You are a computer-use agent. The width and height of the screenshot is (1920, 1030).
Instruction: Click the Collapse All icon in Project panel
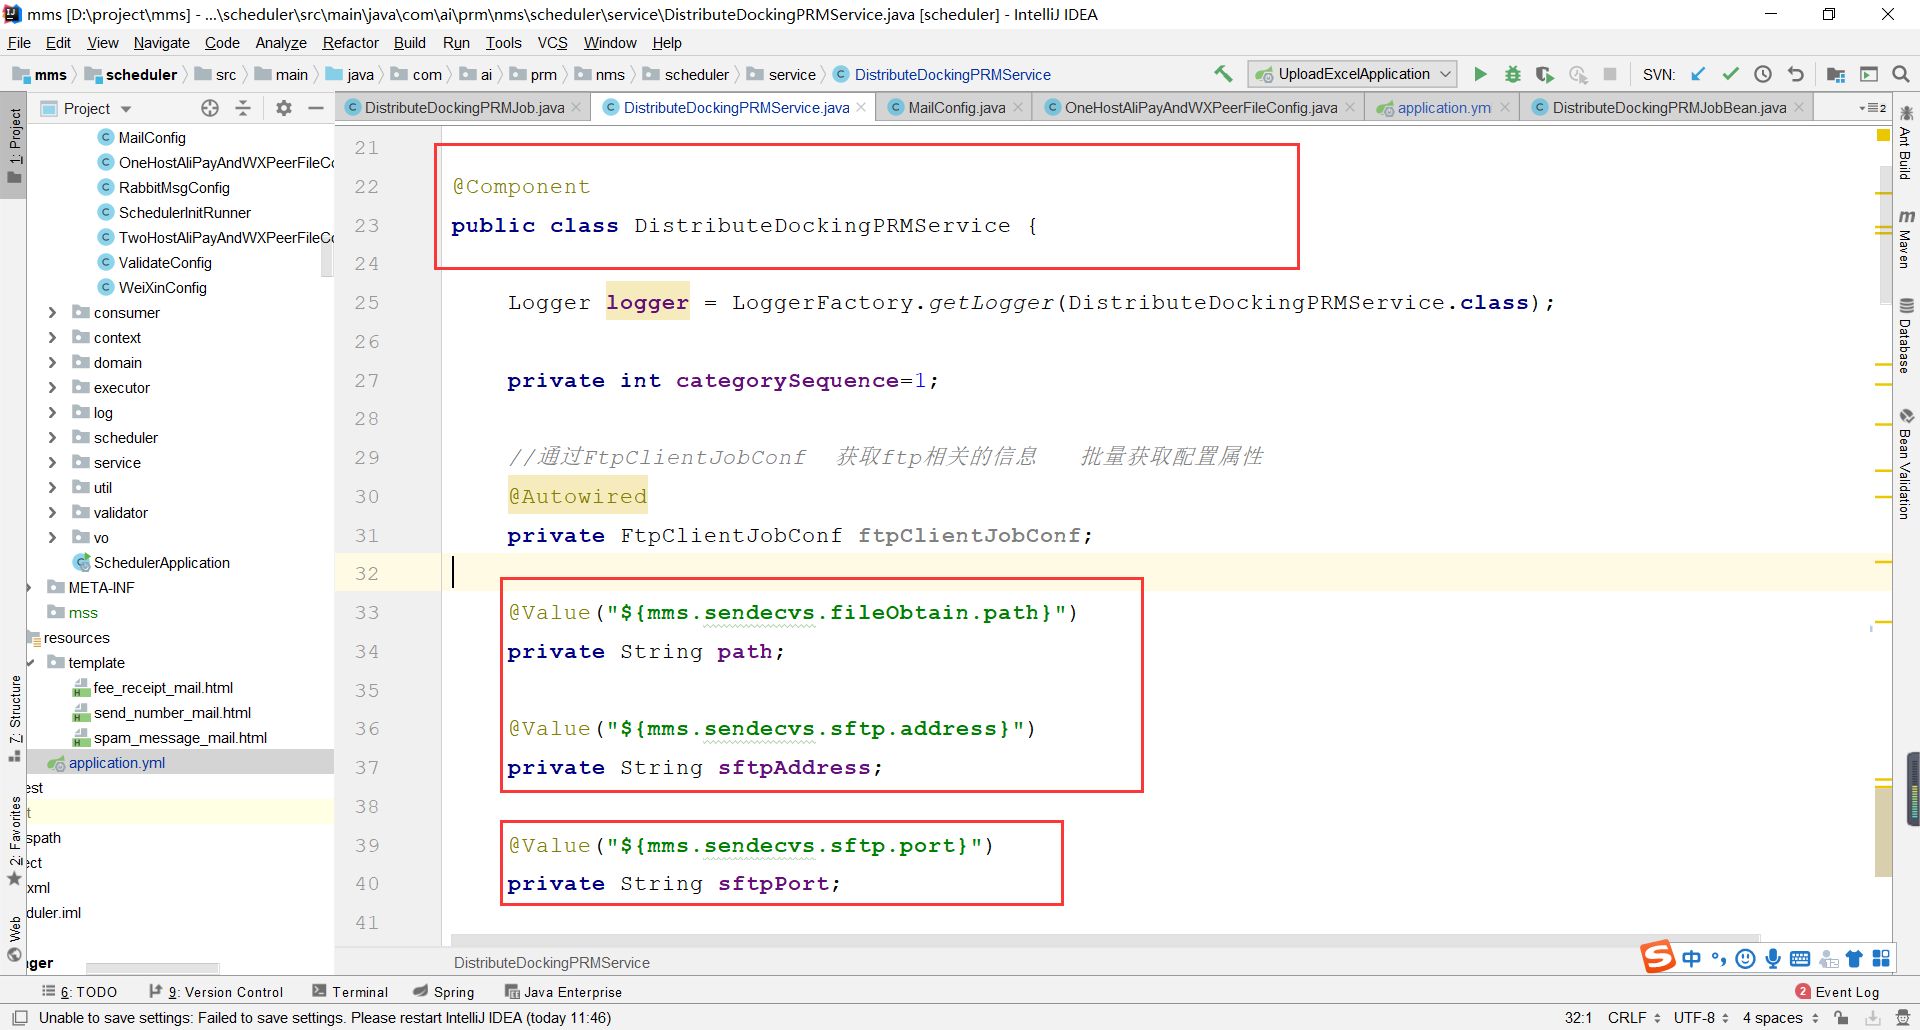243,108
